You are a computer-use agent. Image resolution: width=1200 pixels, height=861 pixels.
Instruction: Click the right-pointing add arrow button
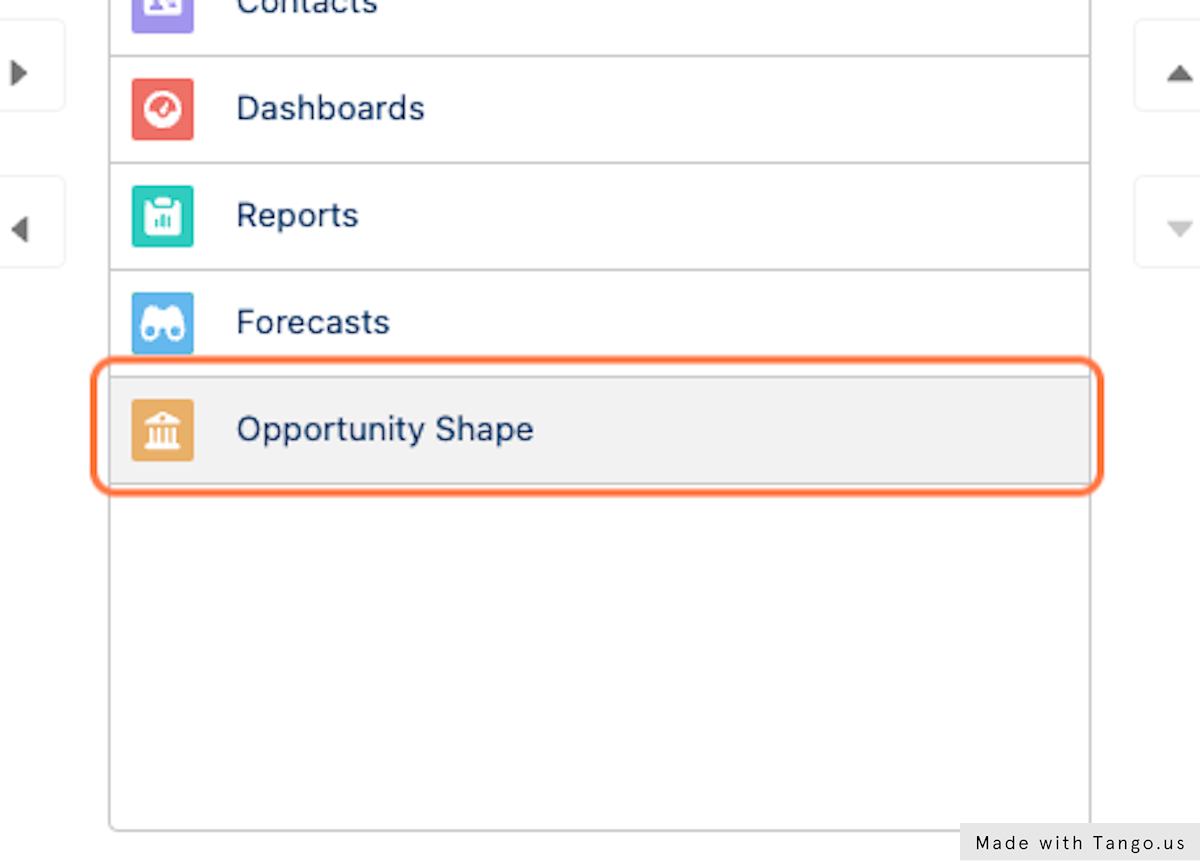point(20,72)
